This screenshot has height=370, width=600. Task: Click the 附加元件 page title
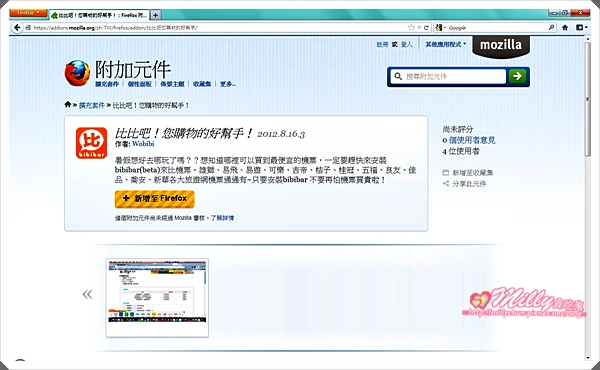pyautogui.click(x=133, y=69)
